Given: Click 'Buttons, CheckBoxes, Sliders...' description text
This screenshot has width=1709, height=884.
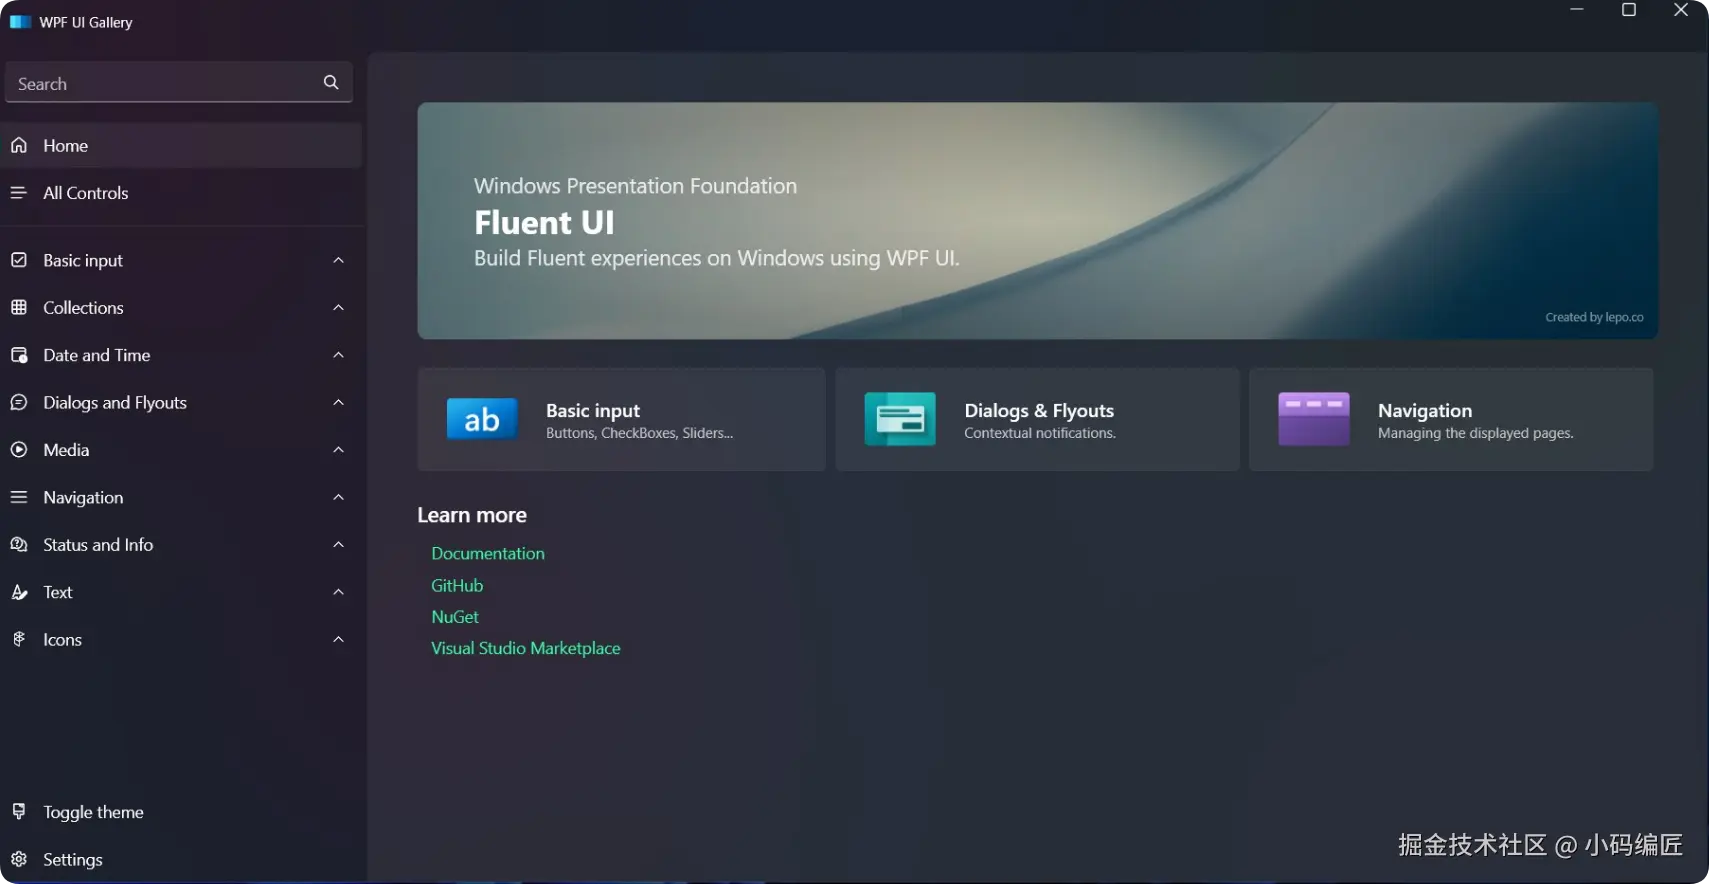Looking at the screenshot, I should click(639, 433).
